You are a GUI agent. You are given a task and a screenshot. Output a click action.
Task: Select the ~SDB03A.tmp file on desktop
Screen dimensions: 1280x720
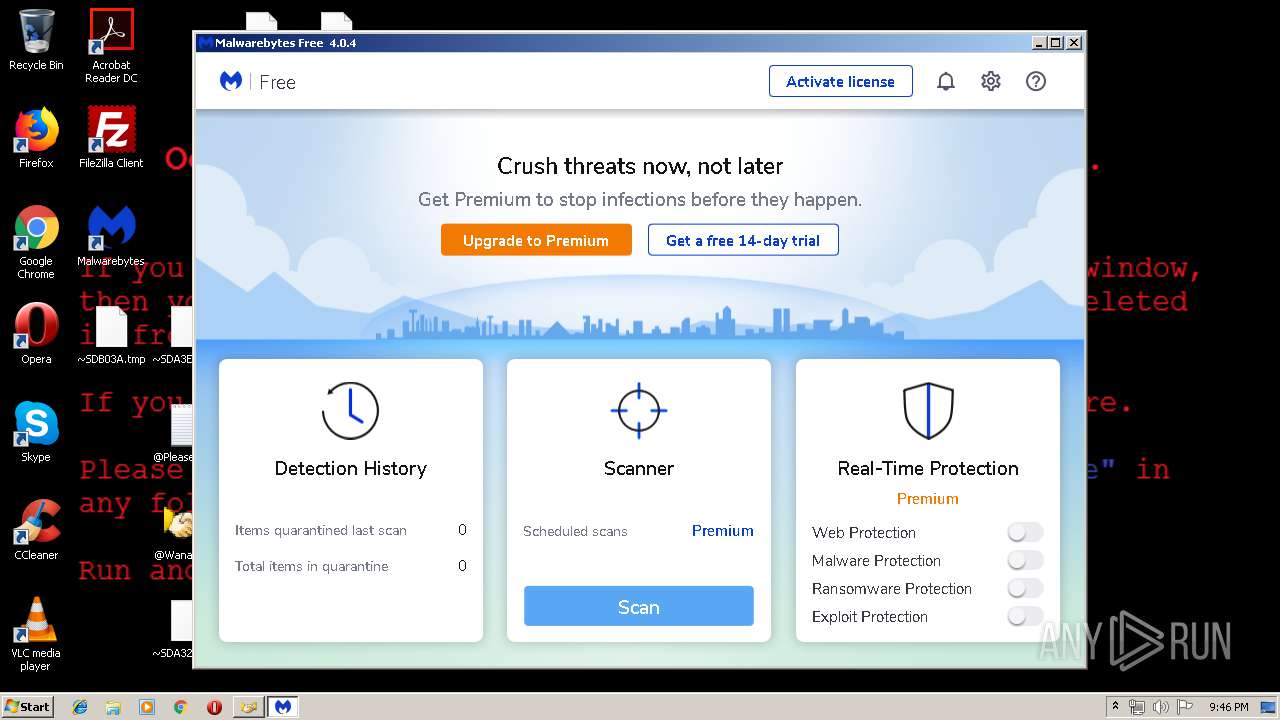[111, 334]
